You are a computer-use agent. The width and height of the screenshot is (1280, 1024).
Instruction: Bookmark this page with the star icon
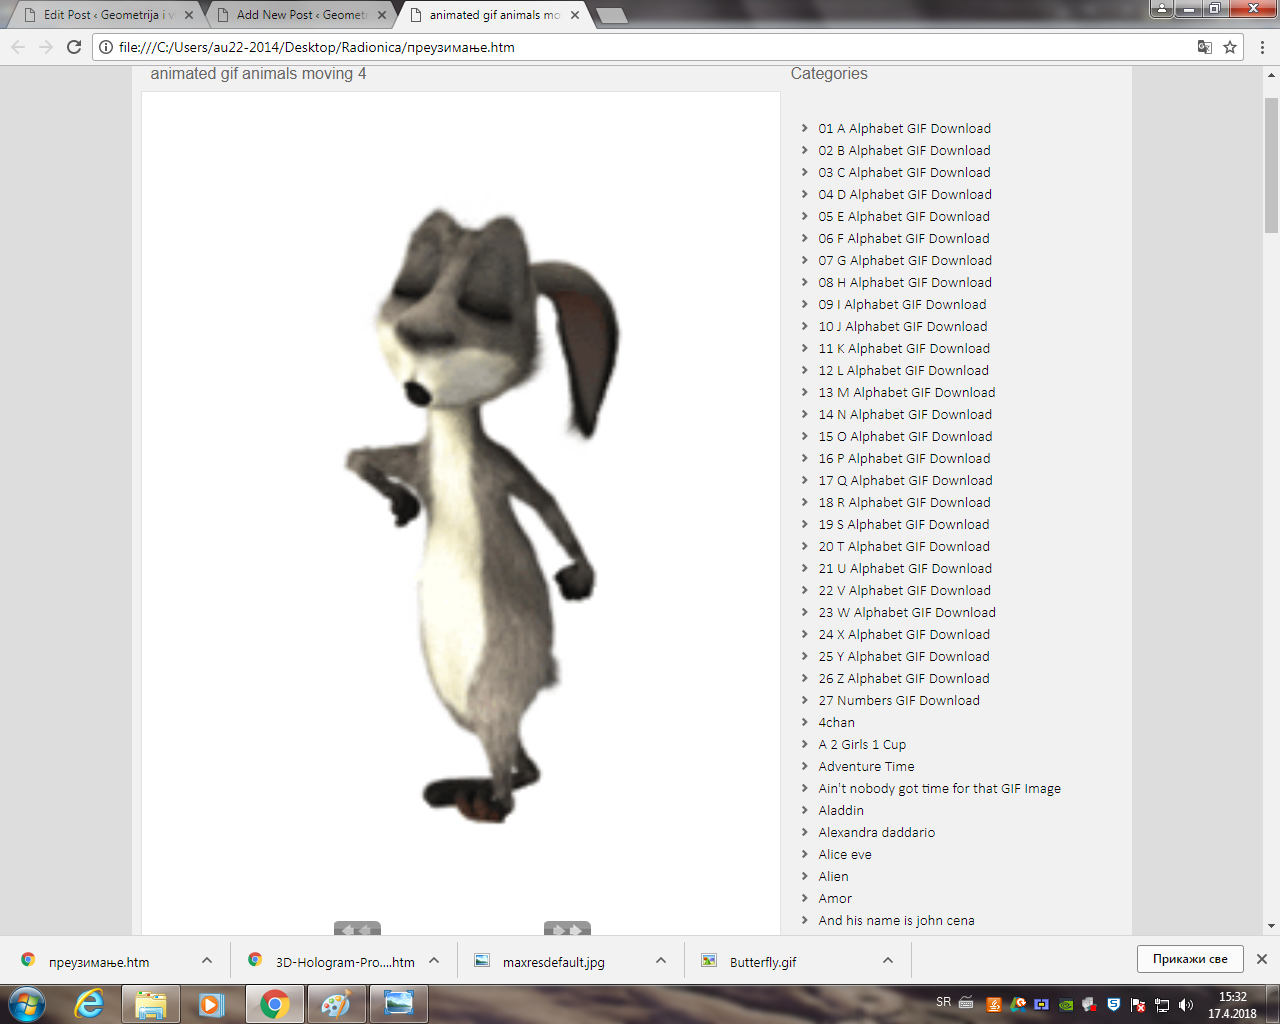point(1230,47)
